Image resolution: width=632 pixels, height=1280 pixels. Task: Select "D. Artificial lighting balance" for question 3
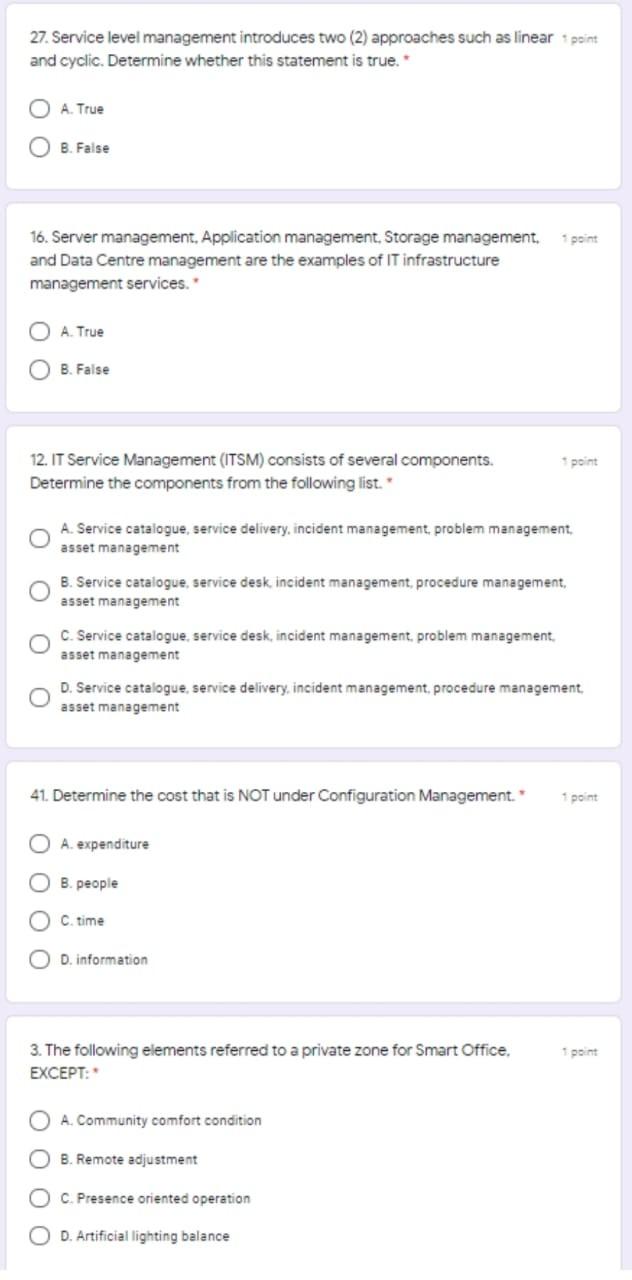click(x=39, y=1235)
